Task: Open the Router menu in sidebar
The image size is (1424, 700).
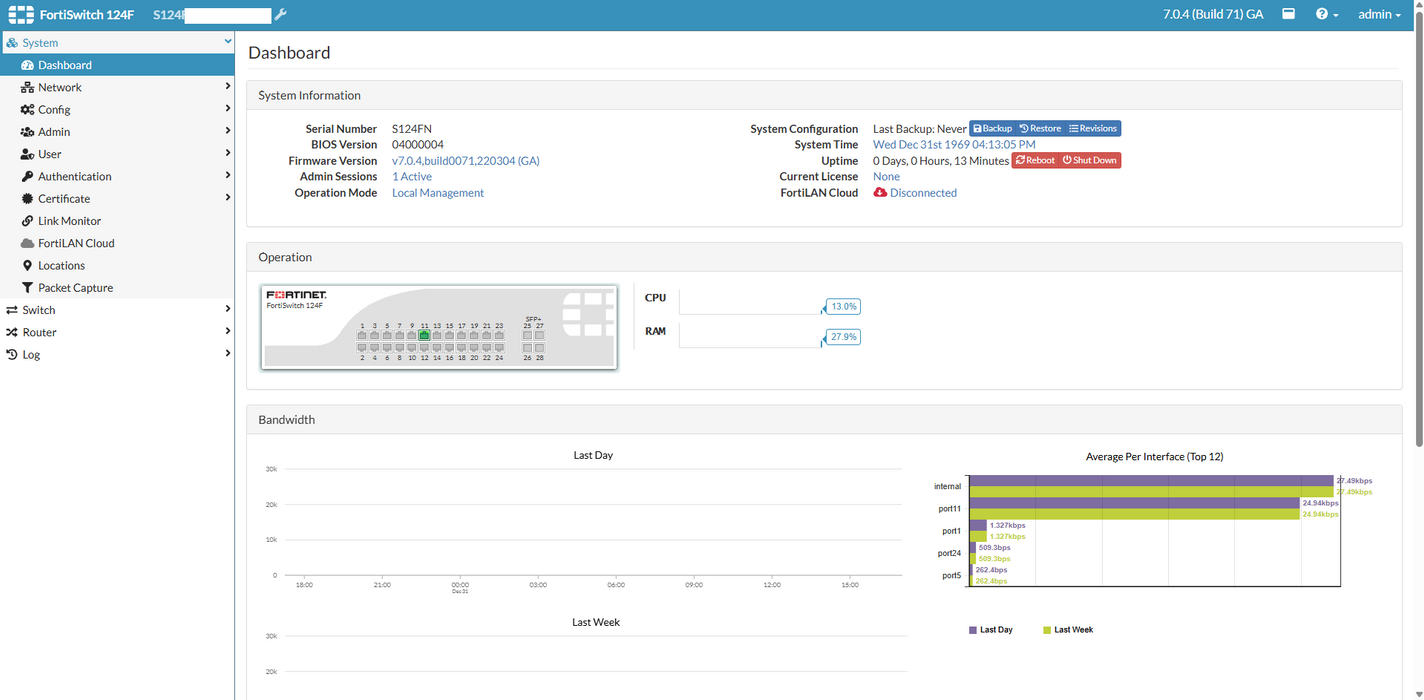Action: click(x=39, y=332)
